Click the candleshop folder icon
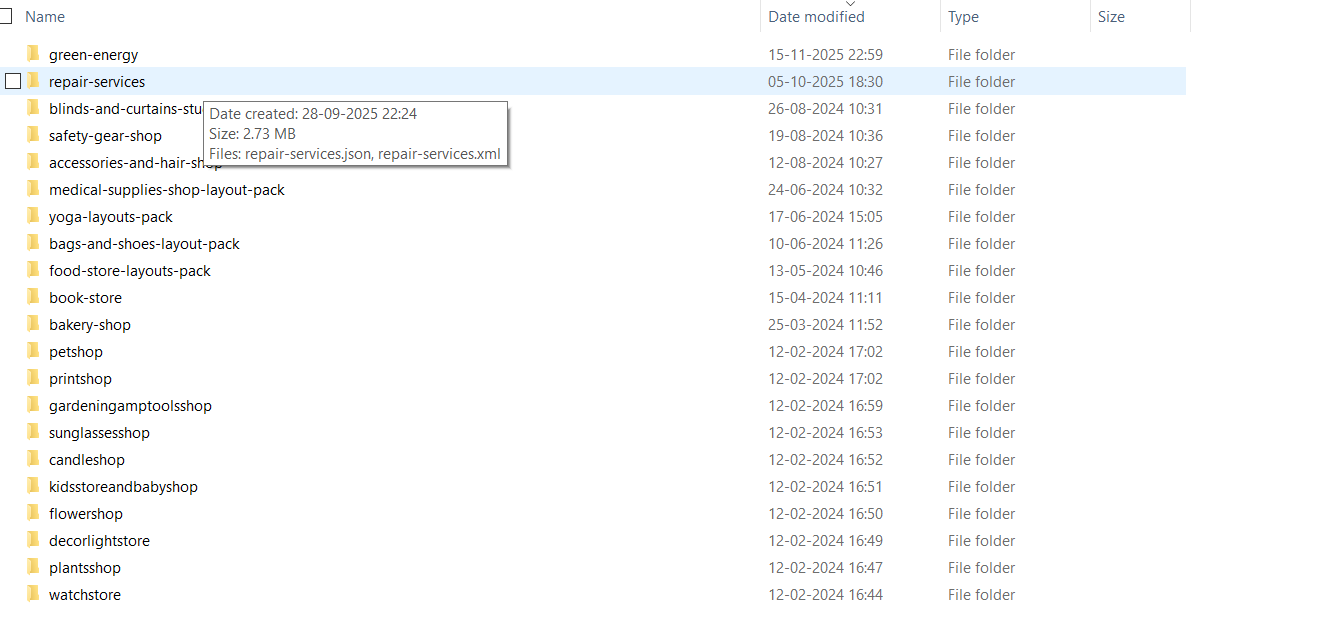The height and width of the screenshot is (637, 1323). (x=33, y=459)
